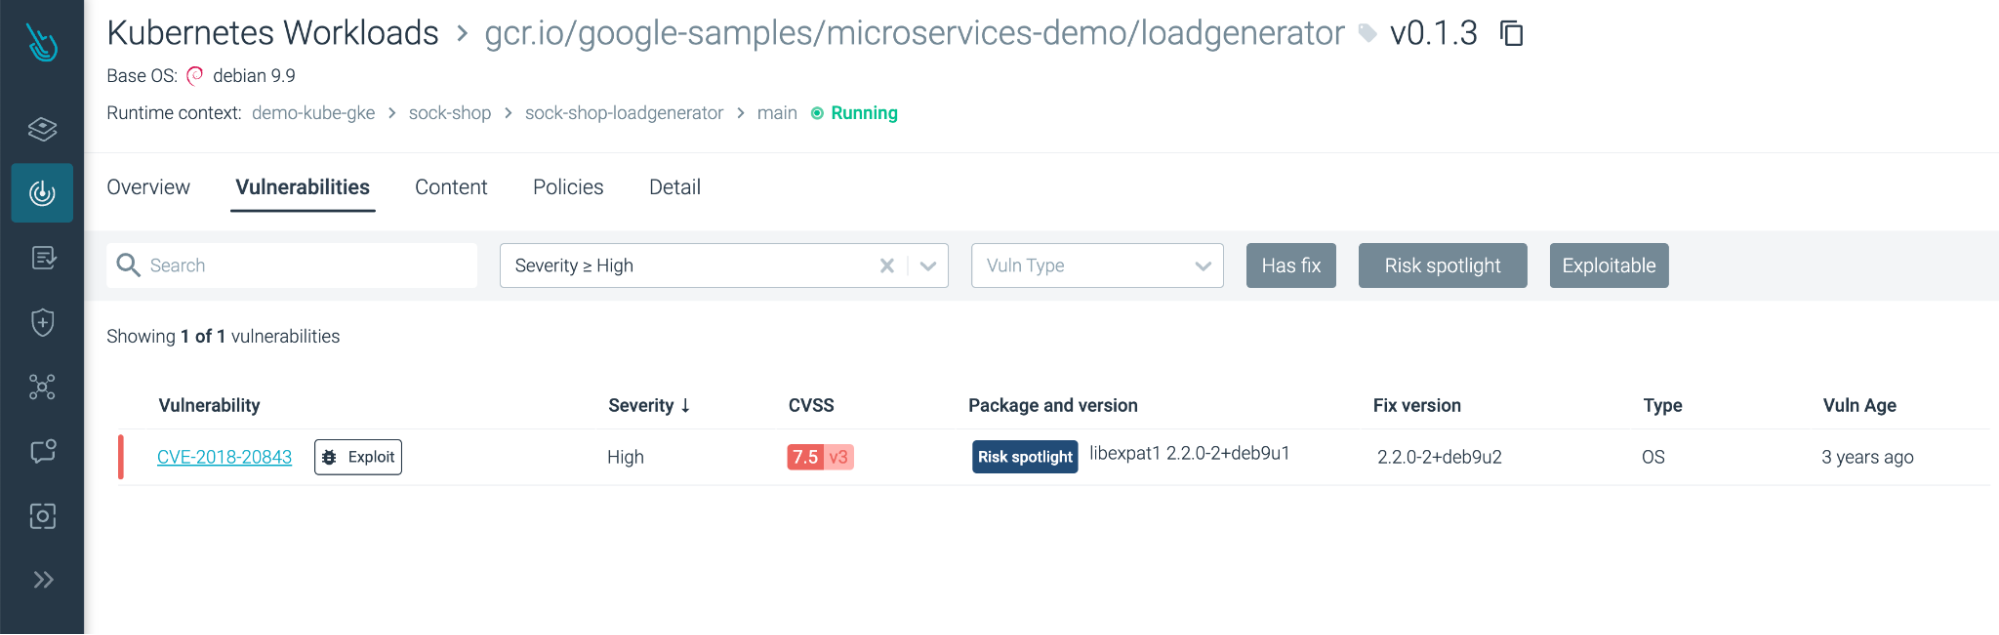Click the 3 years ago cell
This screenshot has height=635, width=1999.
pos(1867,457)
